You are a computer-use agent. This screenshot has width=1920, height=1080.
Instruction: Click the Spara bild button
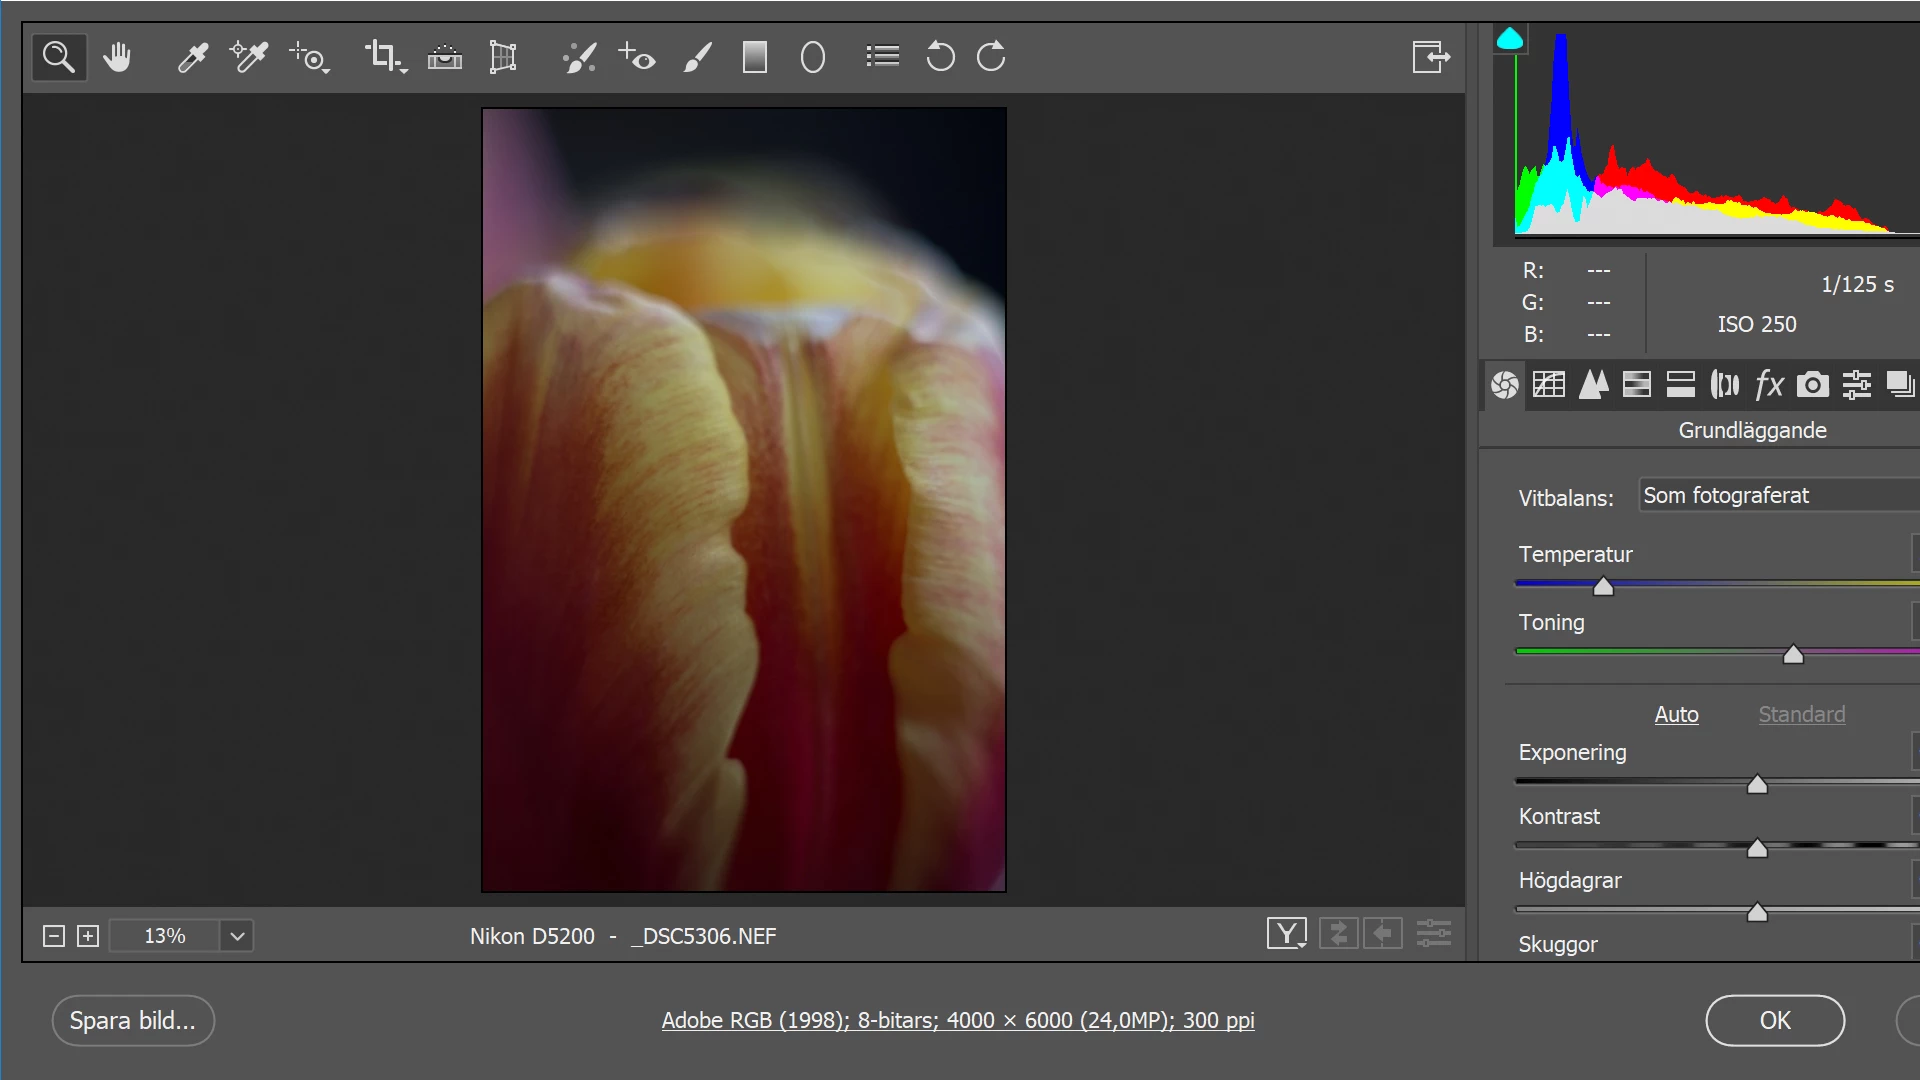click(133, 1020)
